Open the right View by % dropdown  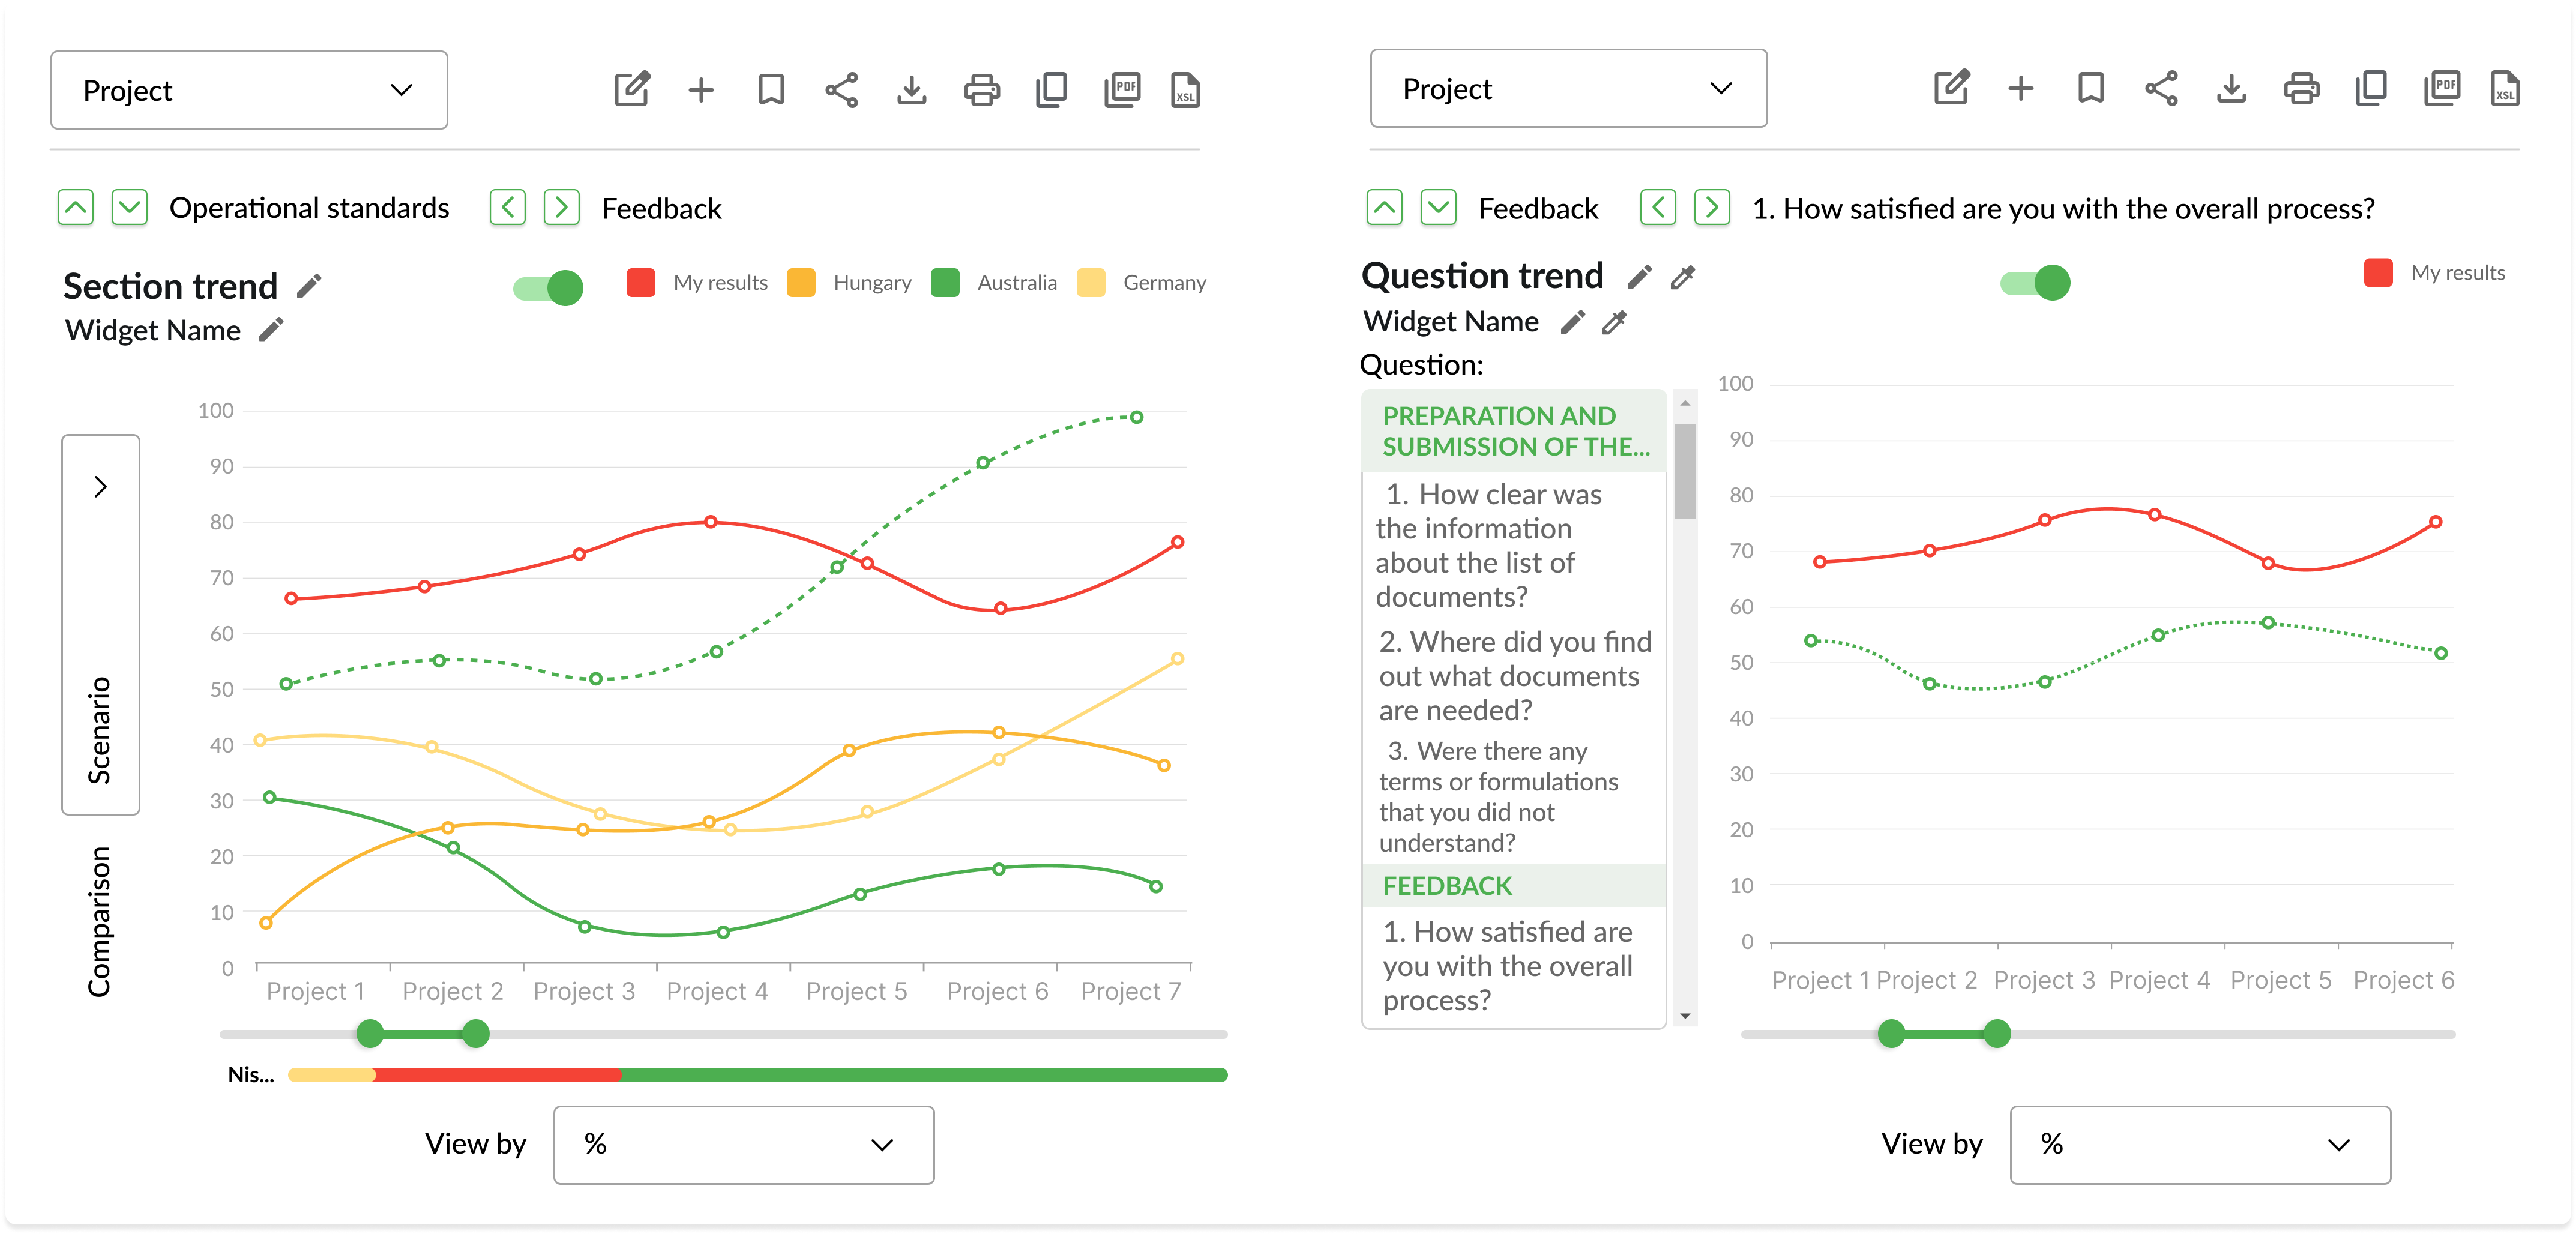point(2199,1145)
